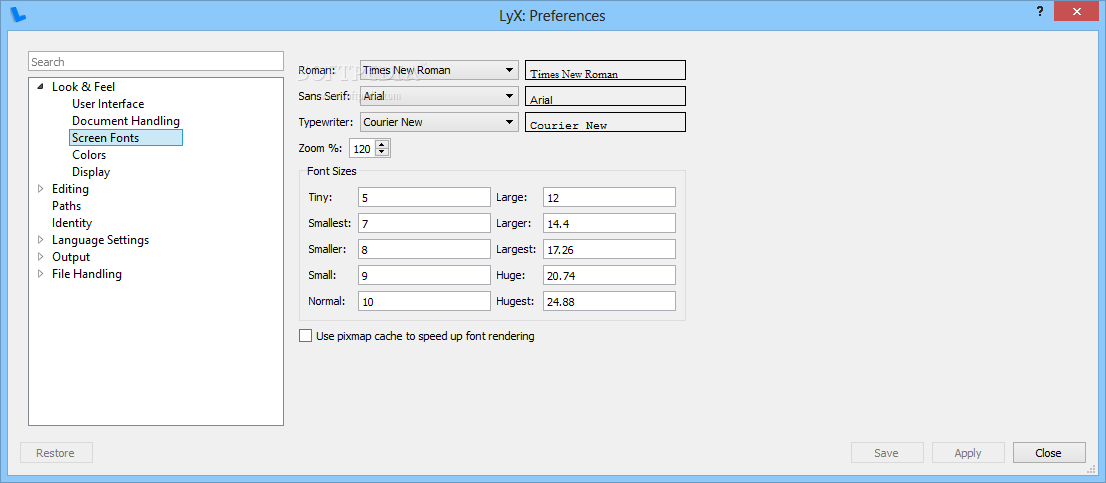Expand the Output tree node
The height and width of the screenshot is (483, 1106).
pyautogui.click(x=40, y=257)
